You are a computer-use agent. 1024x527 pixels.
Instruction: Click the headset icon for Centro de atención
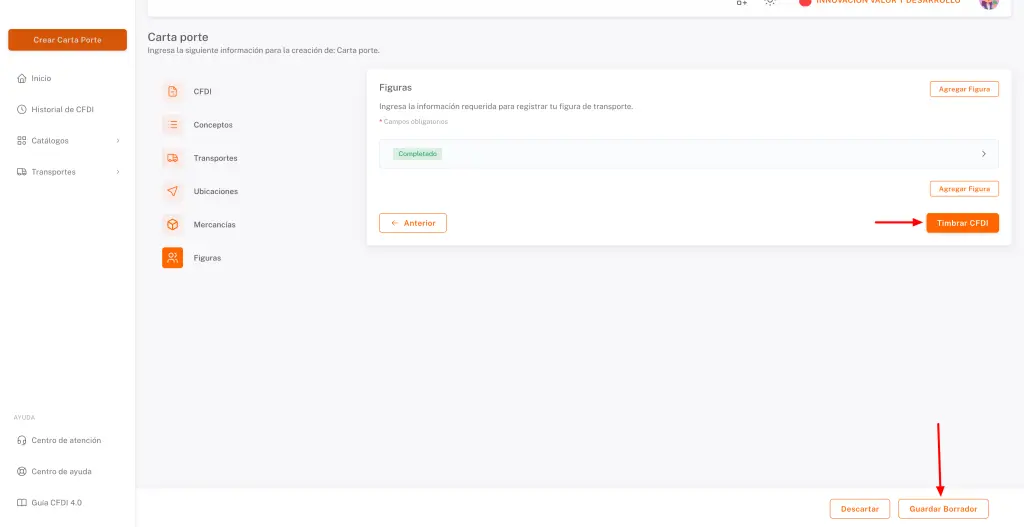22,440
